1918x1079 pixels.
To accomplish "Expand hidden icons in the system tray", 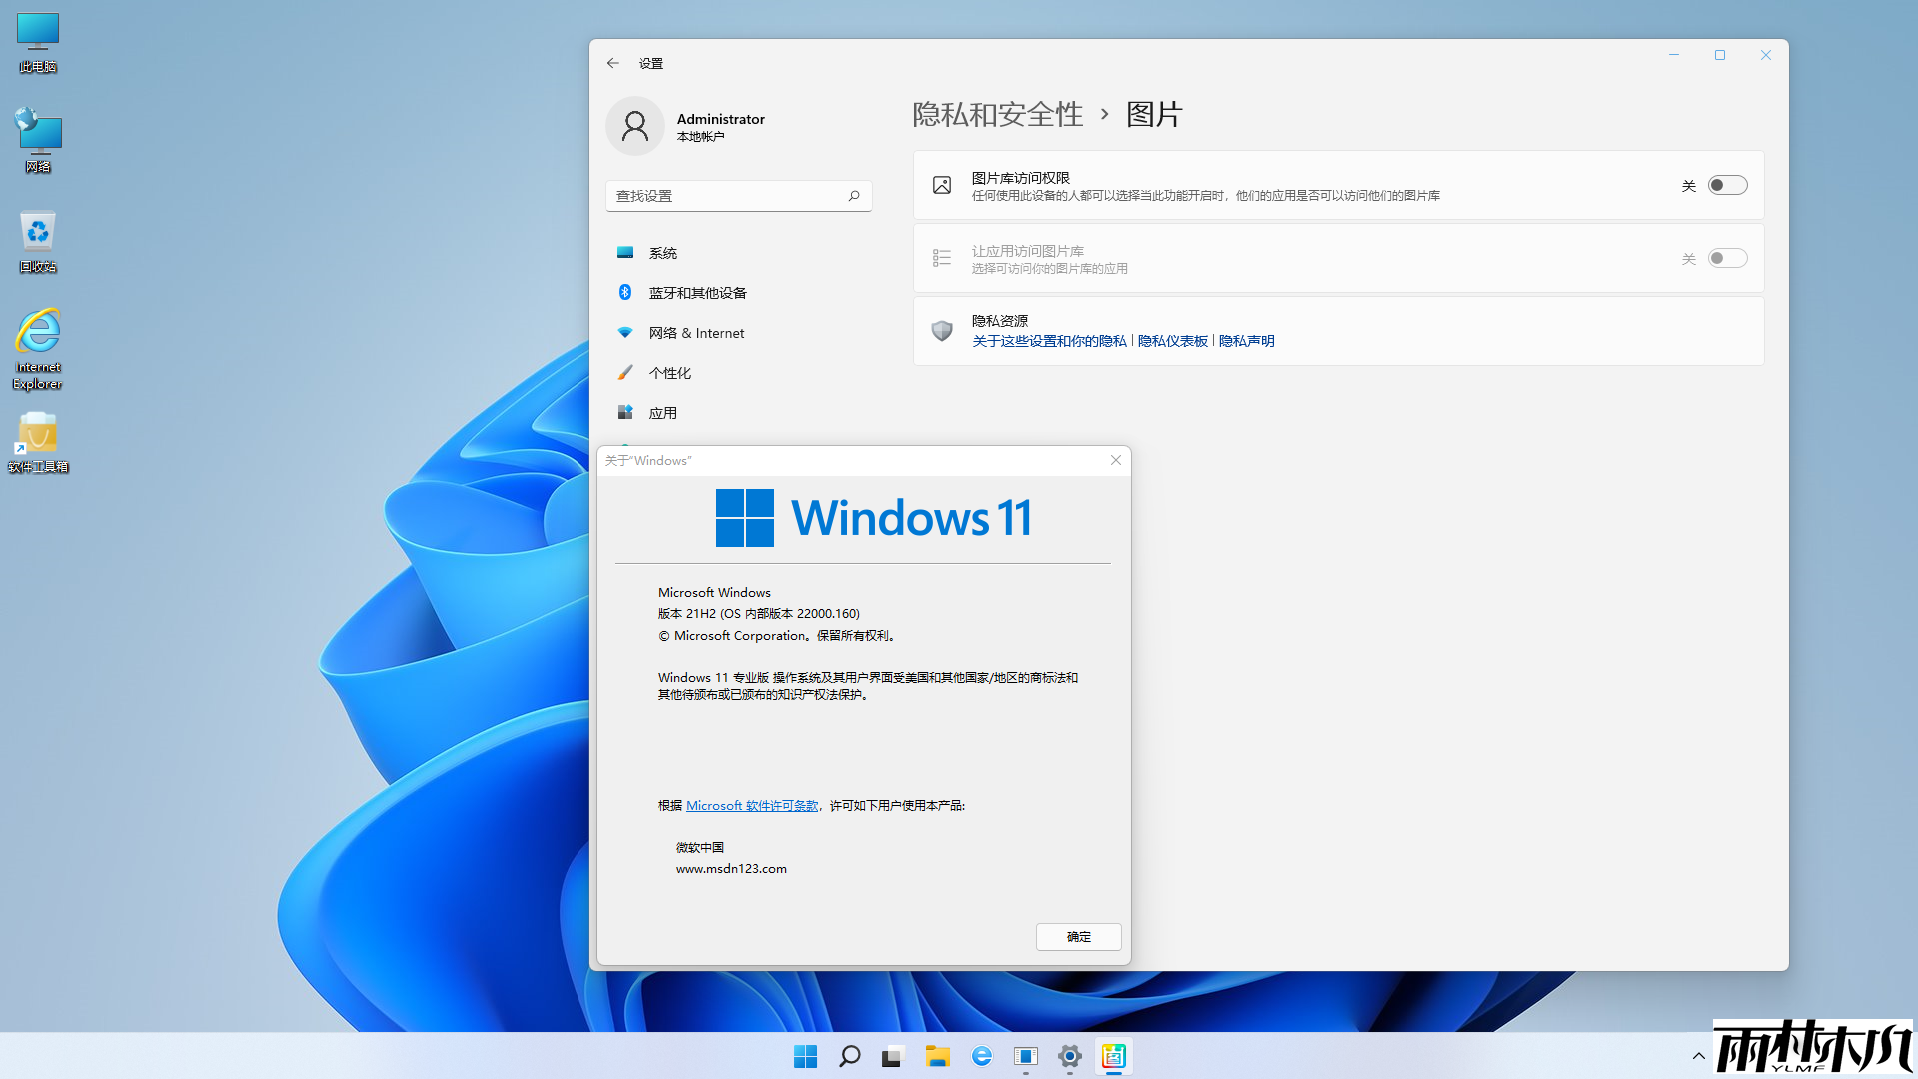I will click(1697, 1056).
